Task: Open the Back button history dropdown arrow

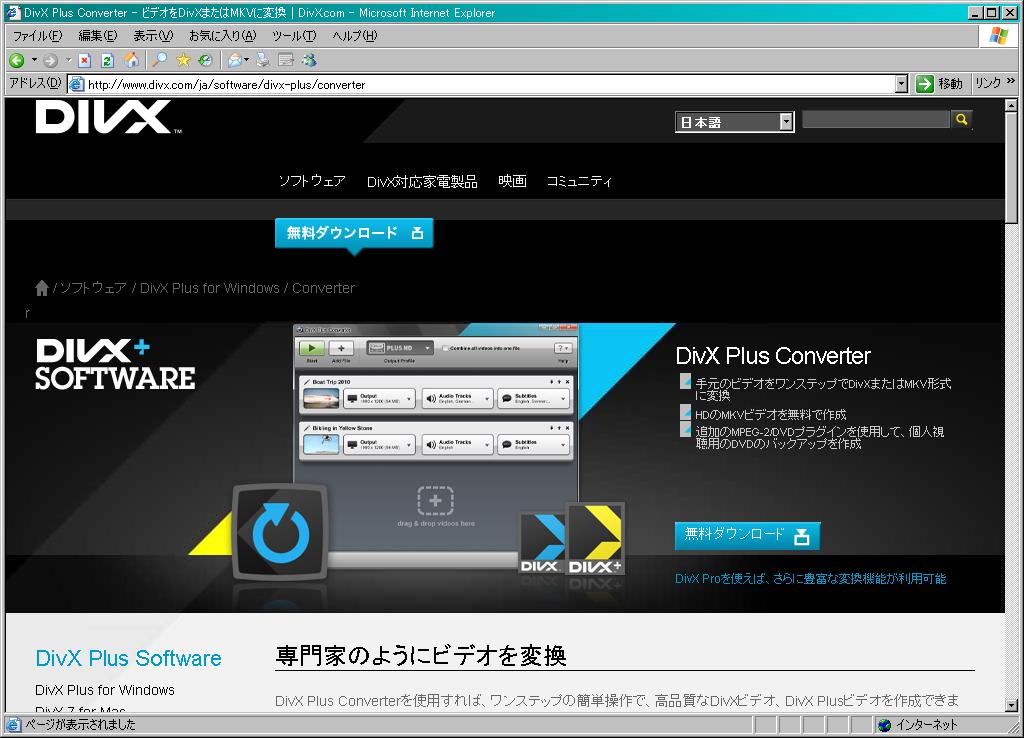Action: [34, 61]
